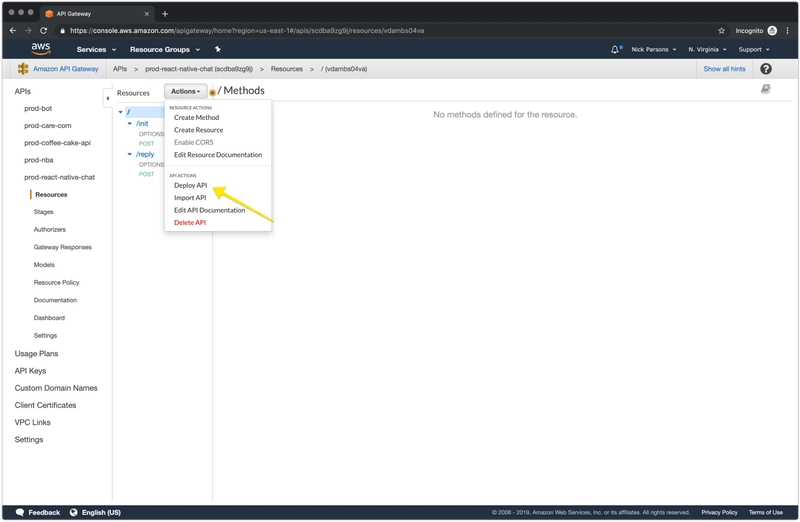Image resolution: width=800 pixels, height=522 pixels.
Task: Select Edit API Documentation
Action: [x=209, y=210]
